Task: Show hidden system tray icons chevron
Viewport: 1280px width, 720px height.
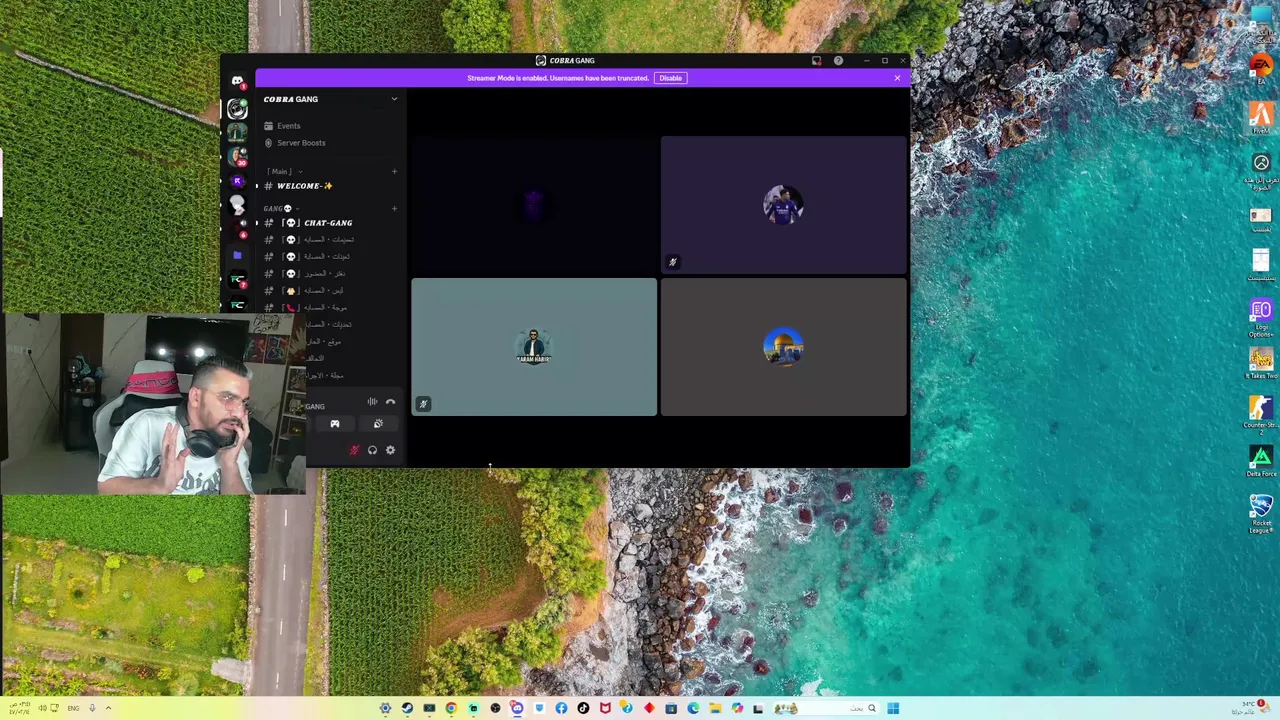Action: click(x=108, y=708)
